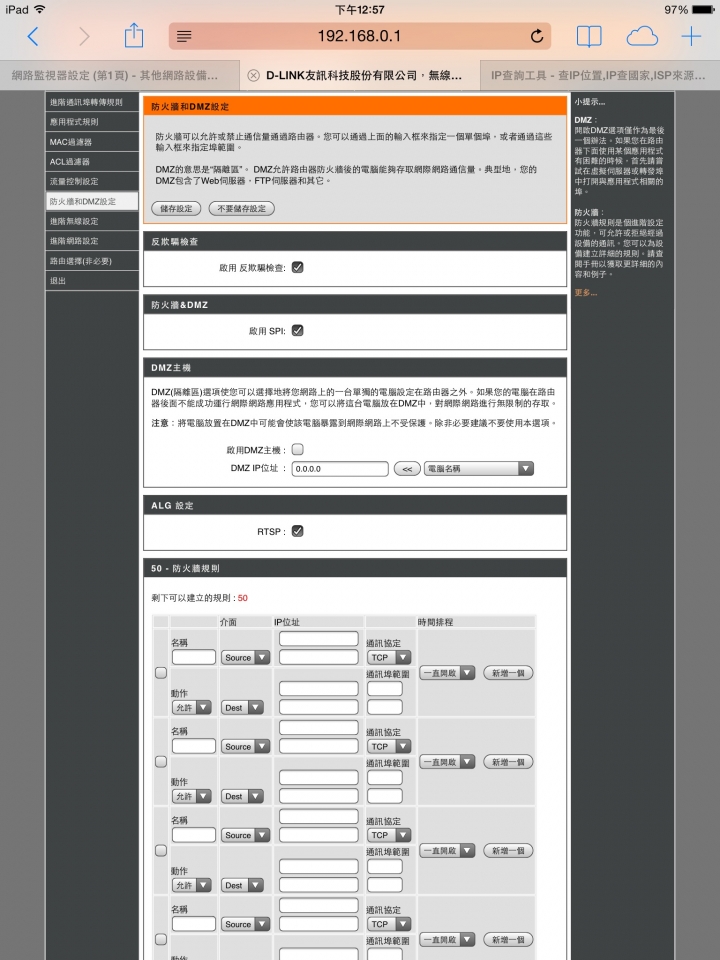Open MAC過濾器 in the sidebar
The image size is (720, 960).
[x=92, y=142]
